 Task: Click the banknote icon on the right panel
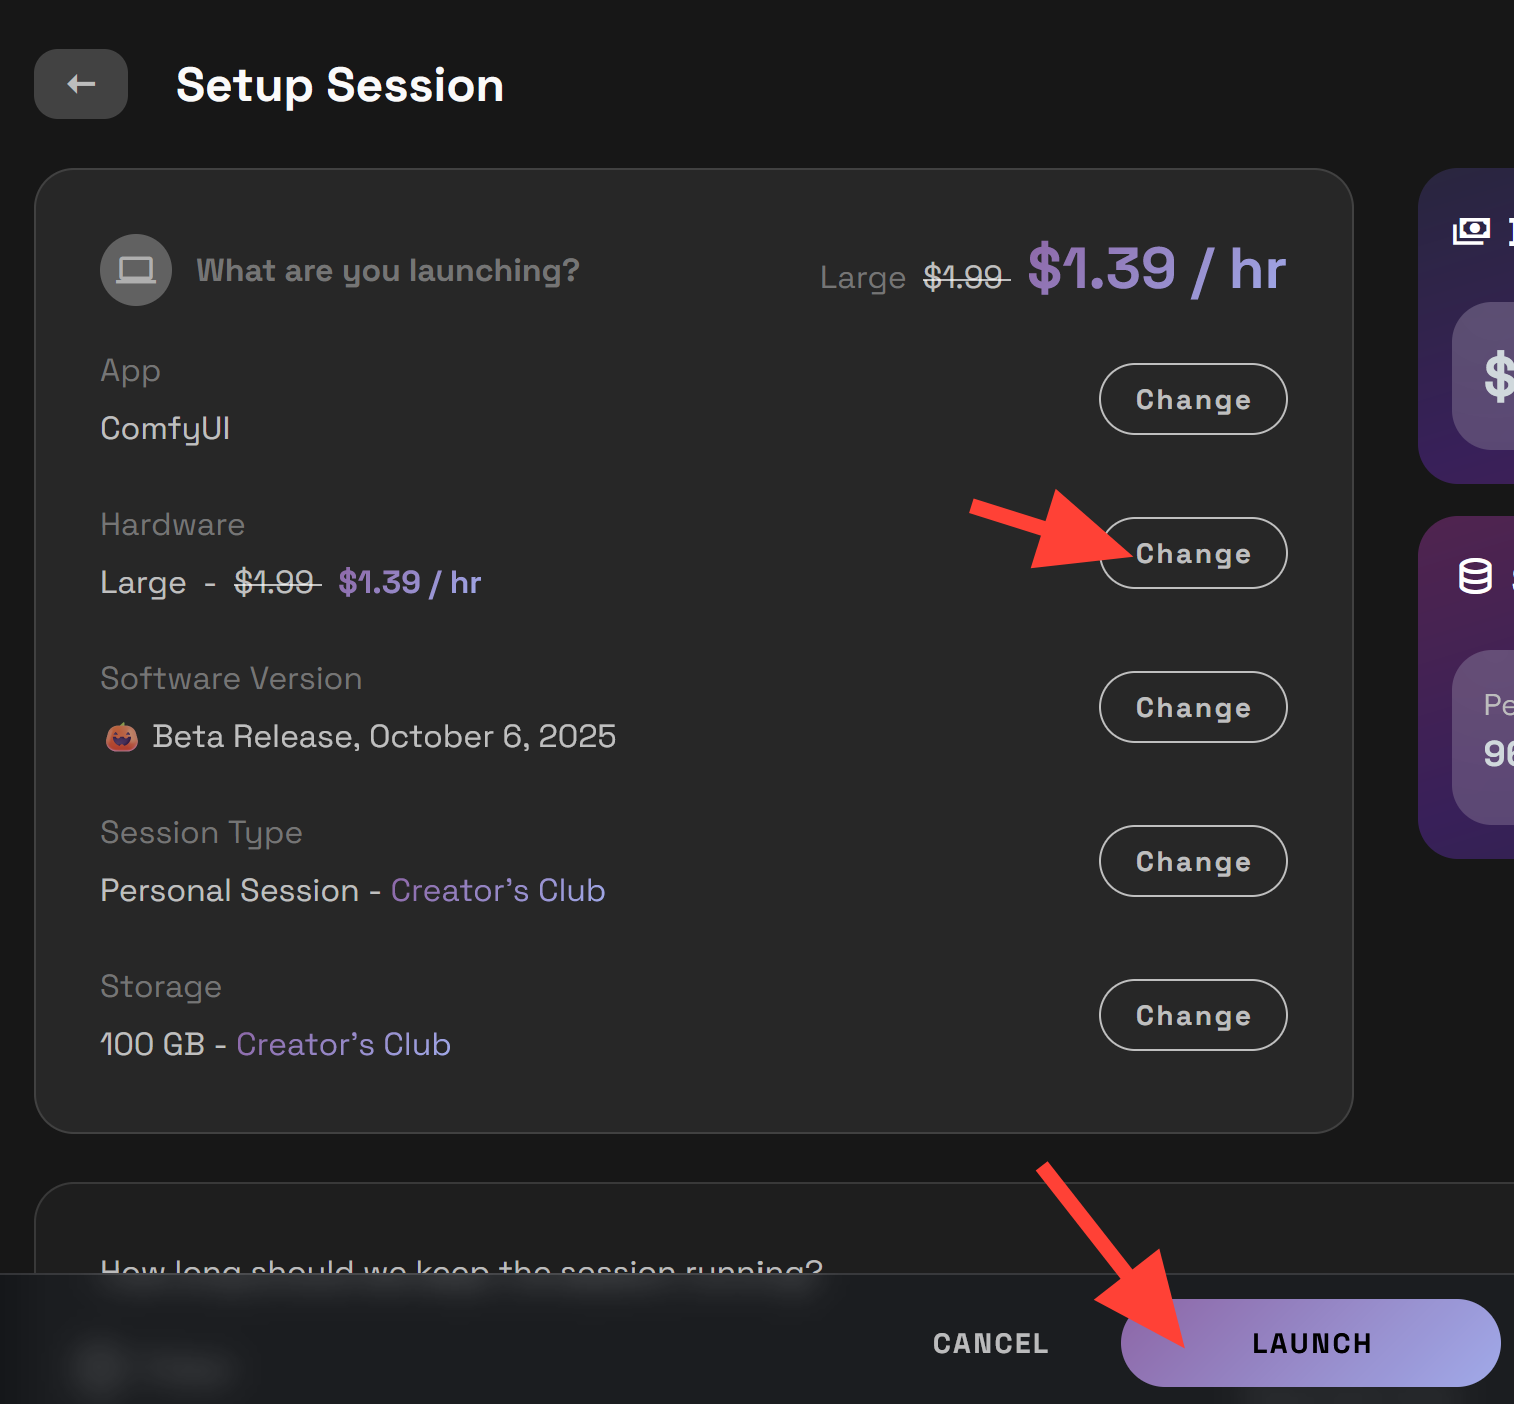tap(1471, 230)
